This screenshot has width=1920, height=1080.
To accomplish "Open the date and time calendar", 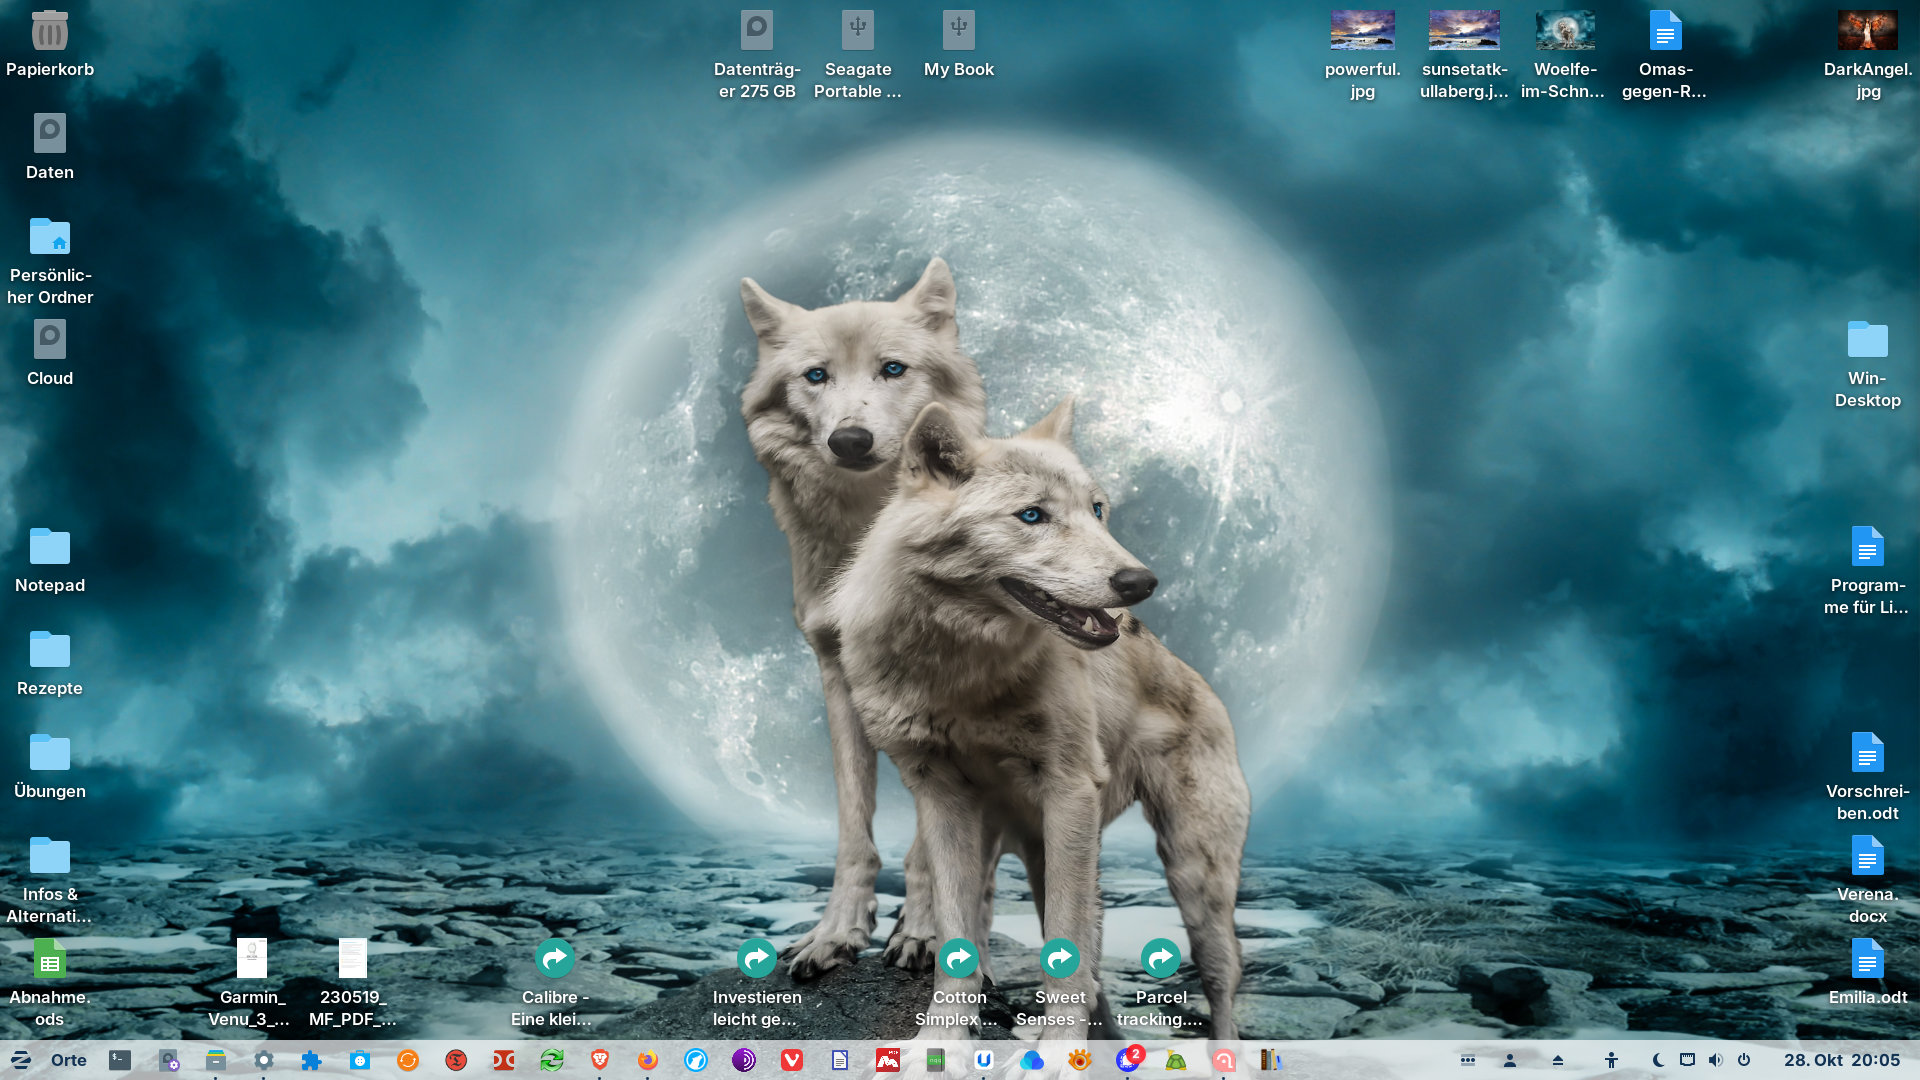I will (x=1842, y=1060).
